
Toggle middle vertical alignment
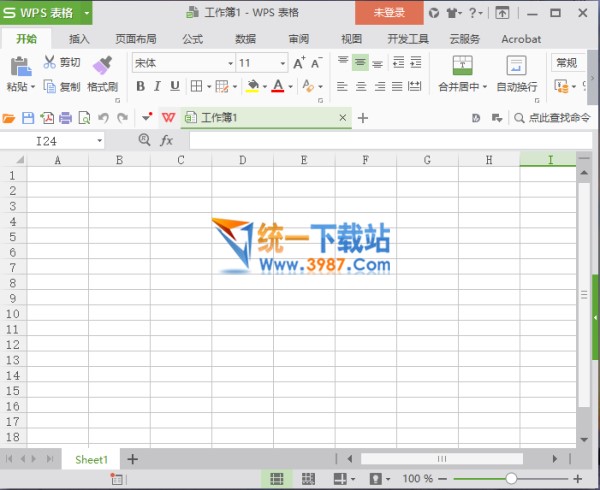click(360, 62)
